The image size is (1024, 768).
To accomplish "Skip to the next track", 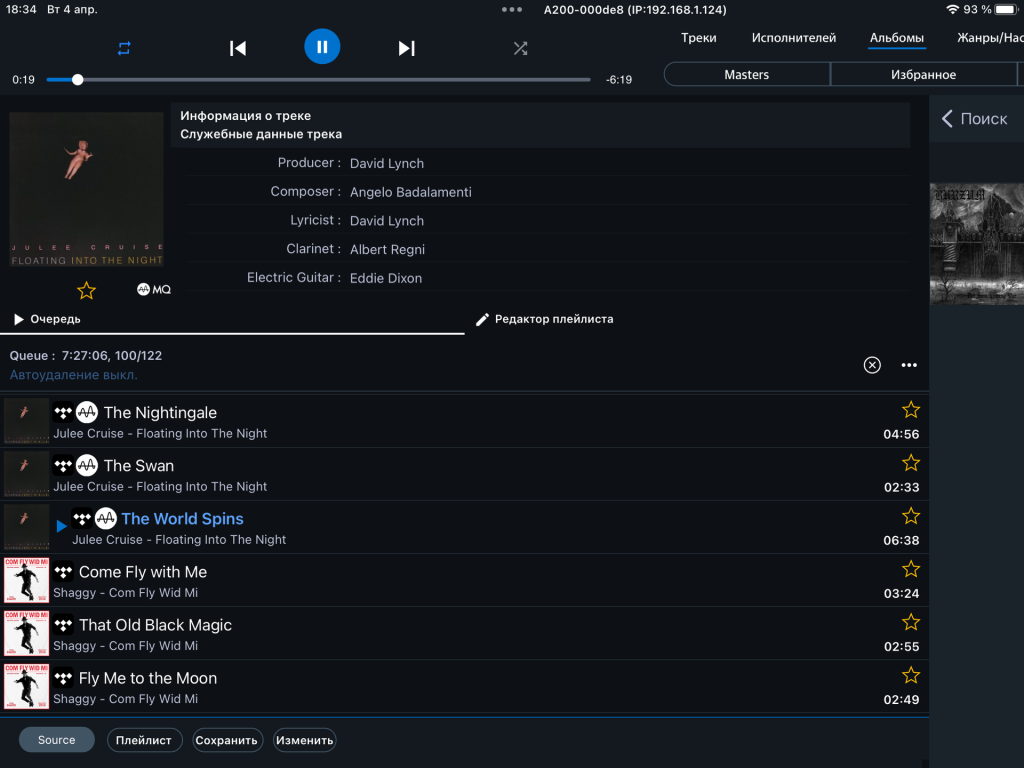I will [x=406, y=48].
